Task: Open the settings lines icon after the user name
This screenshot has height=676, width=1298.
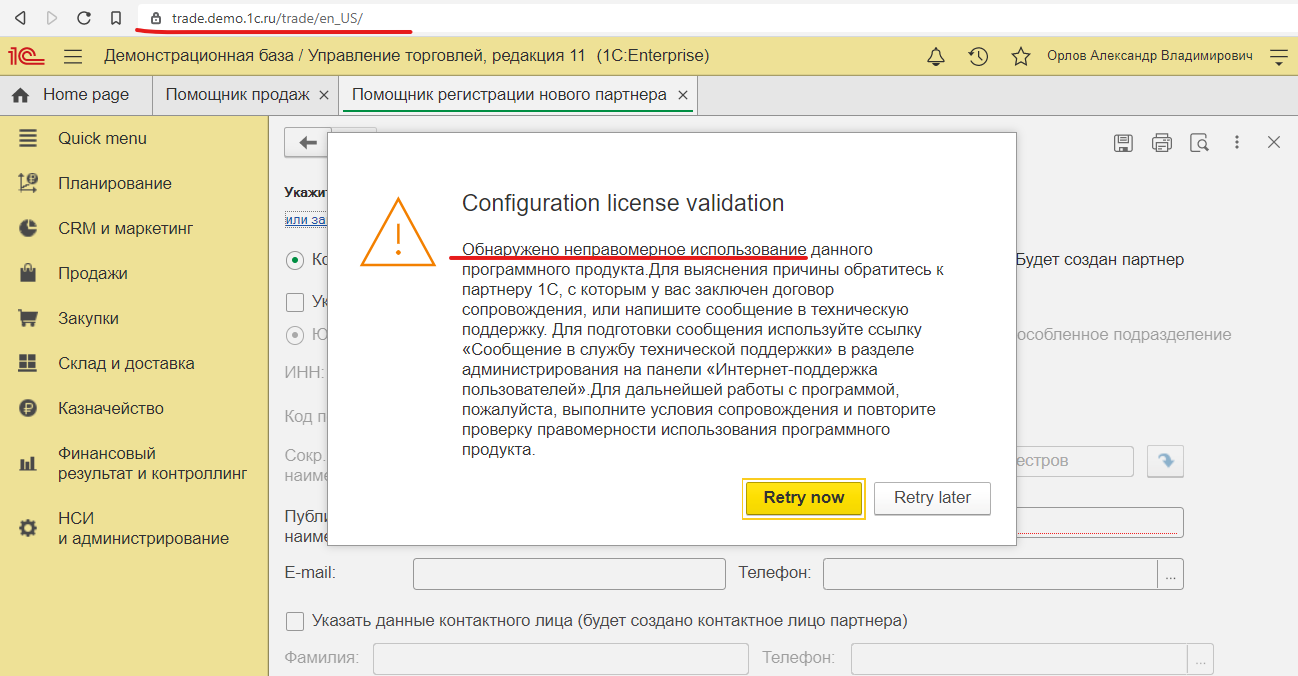Action: tap(1278, 57)
